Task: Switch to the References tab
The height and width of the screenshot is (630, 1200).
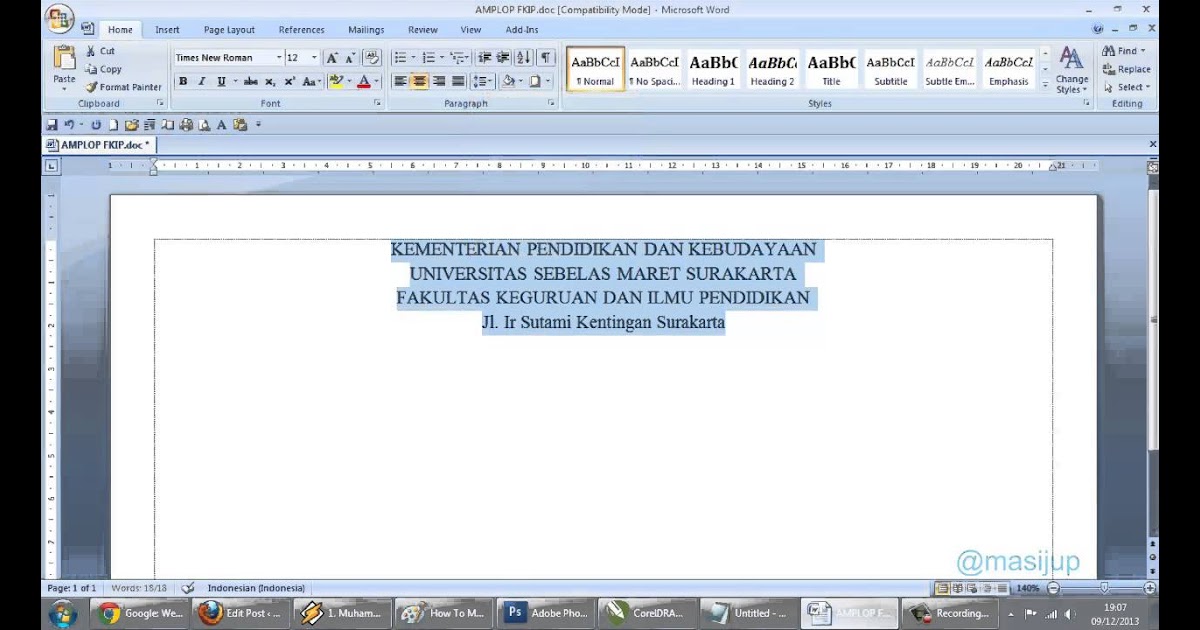Action: 301,30
